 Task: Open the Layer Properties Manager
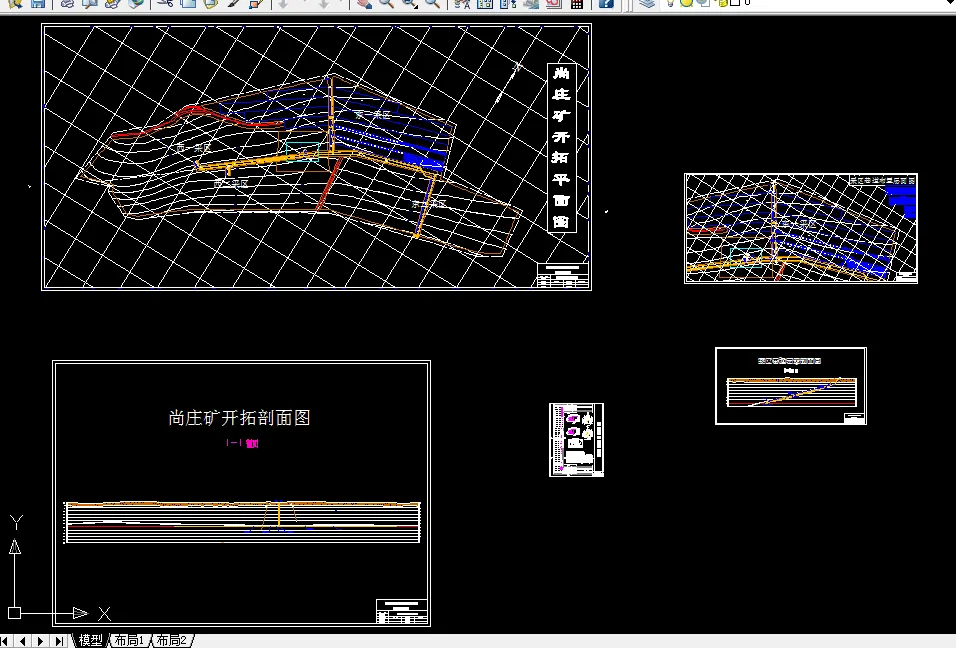click(x=646, y=5)
